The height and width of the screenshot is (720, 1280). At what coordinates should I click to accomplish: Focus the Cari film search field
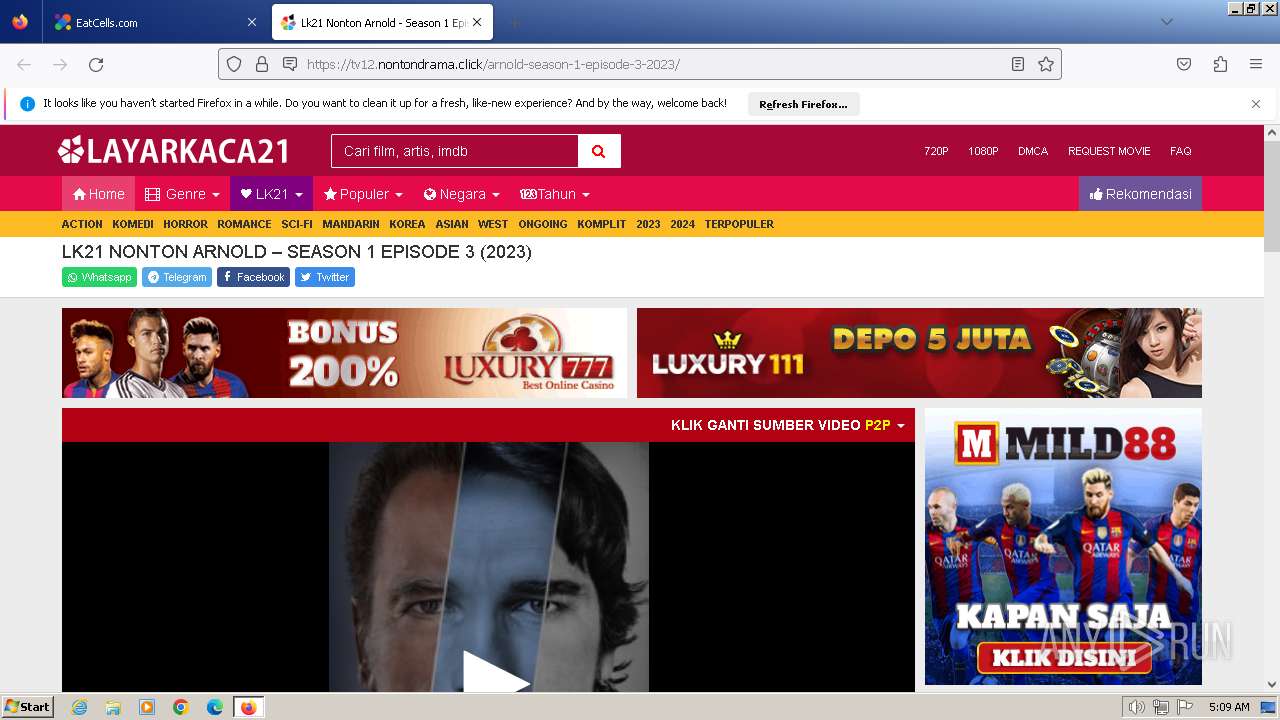(x=455, y=151)
